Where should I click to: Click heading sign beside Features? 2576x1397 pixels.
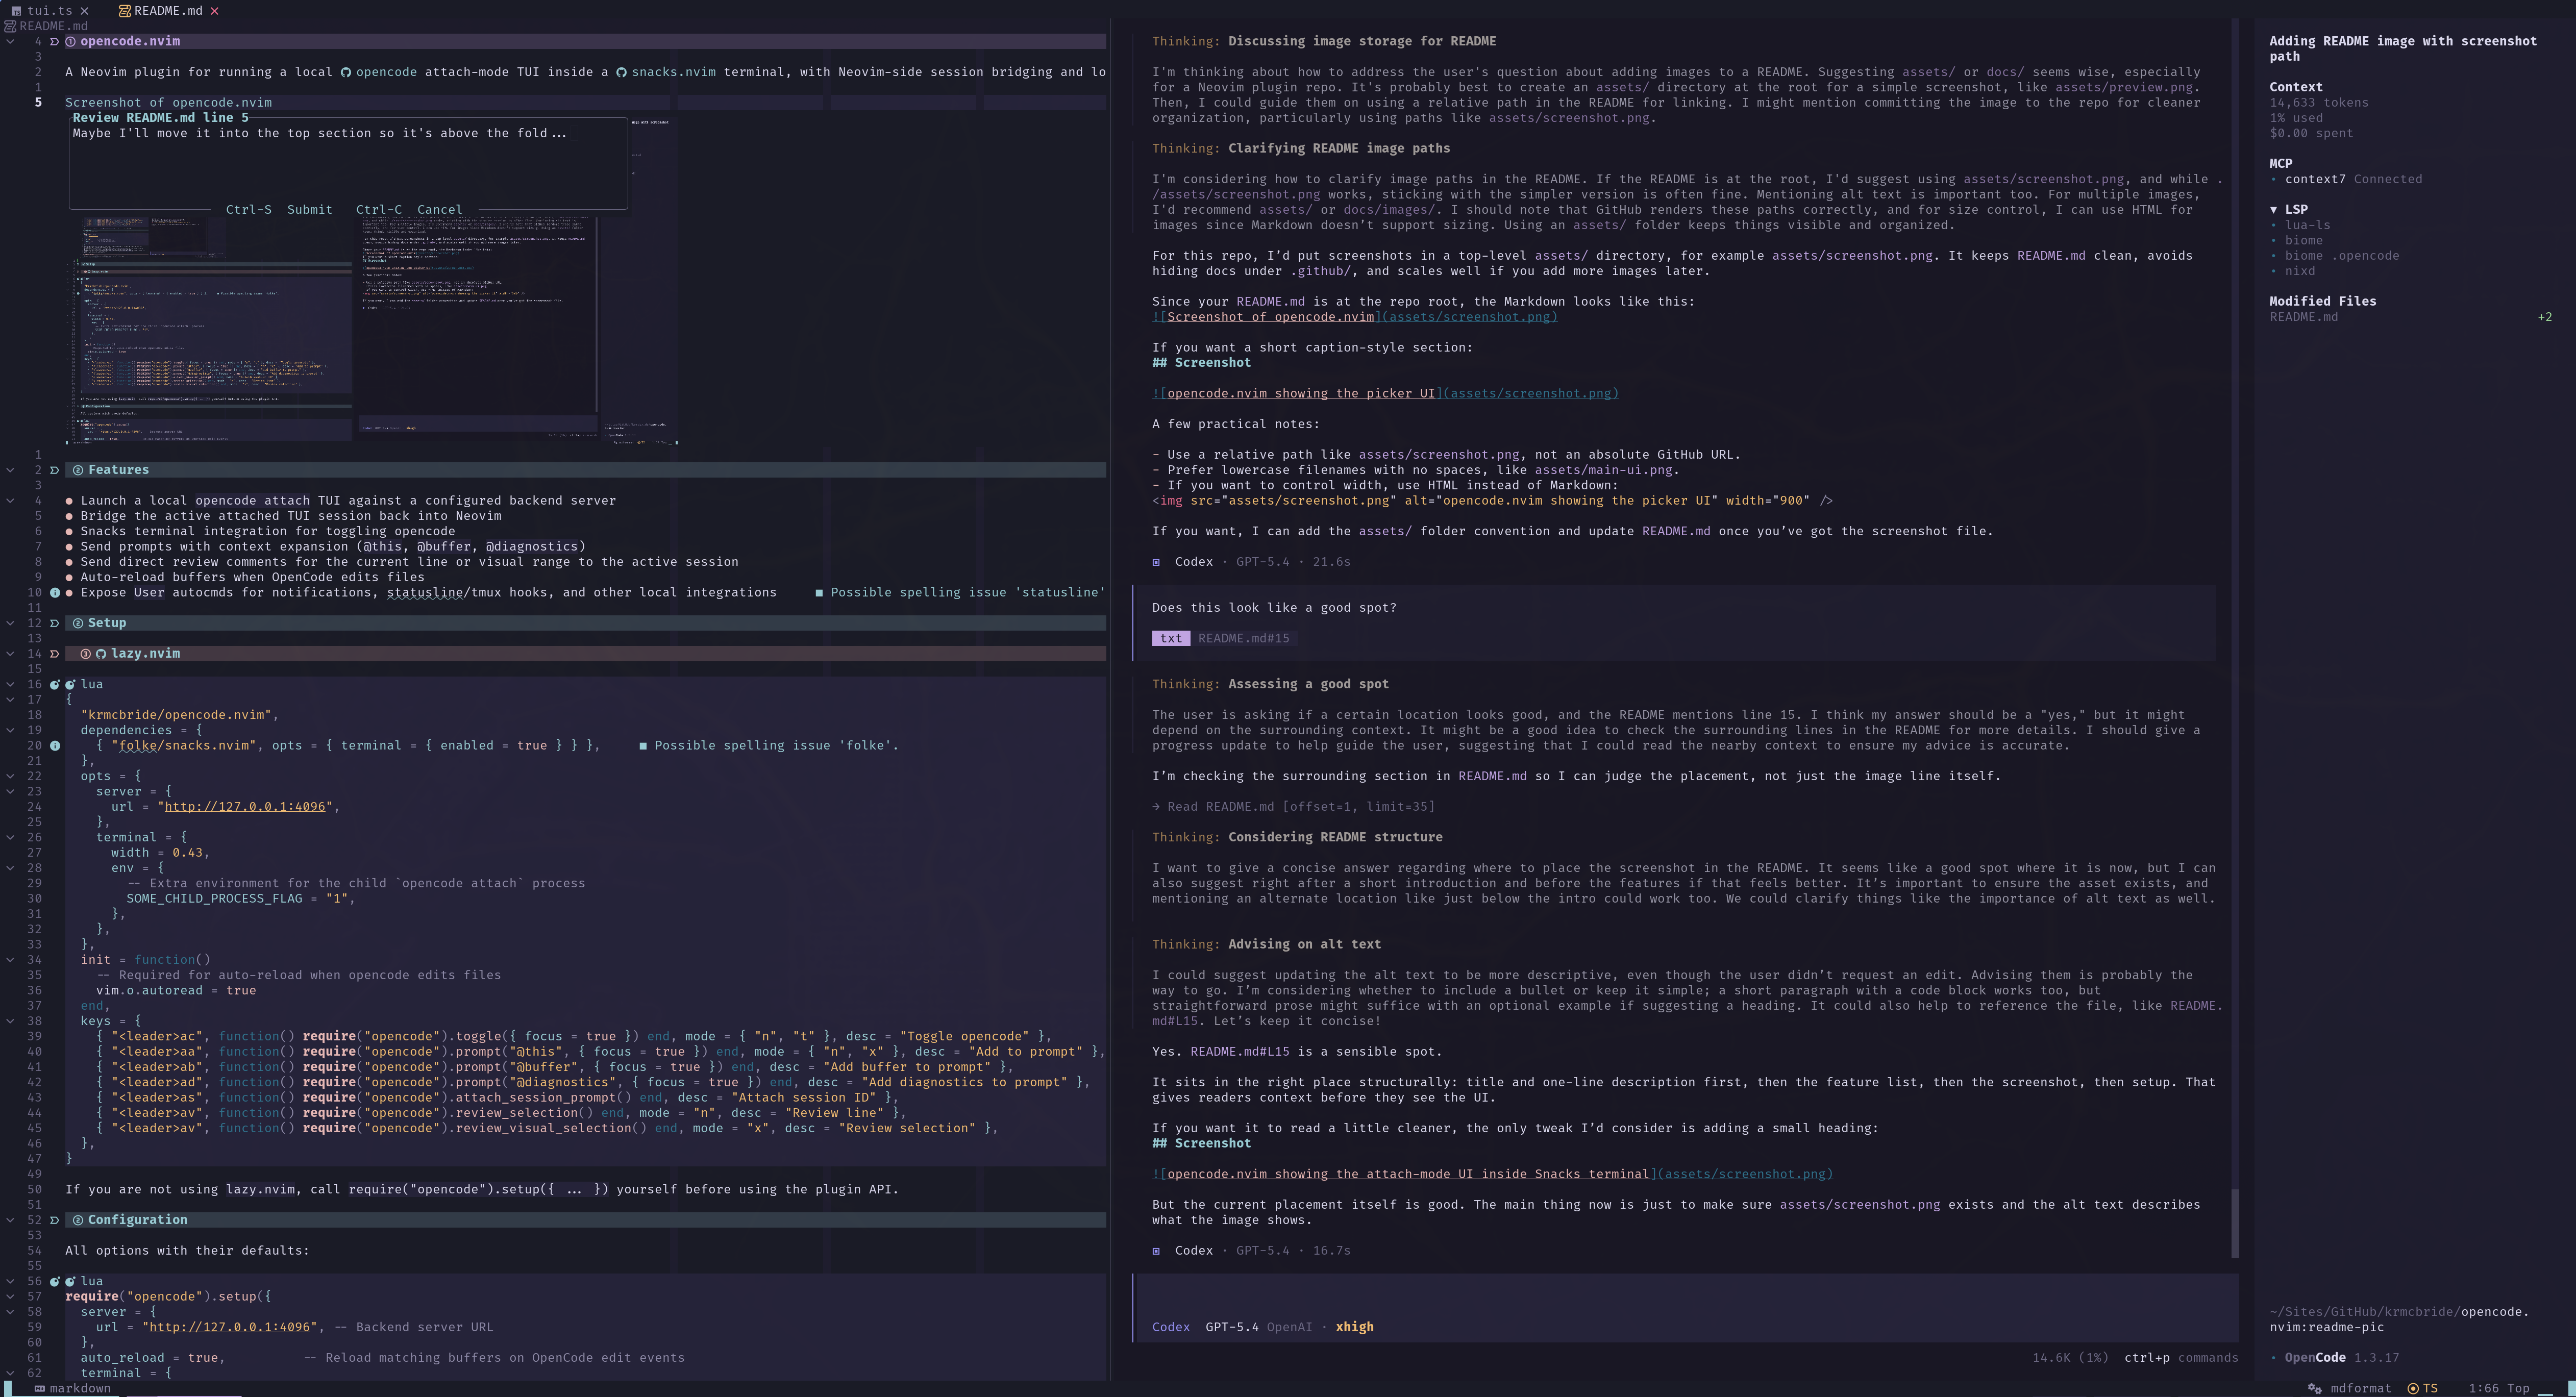click(55, 470)
